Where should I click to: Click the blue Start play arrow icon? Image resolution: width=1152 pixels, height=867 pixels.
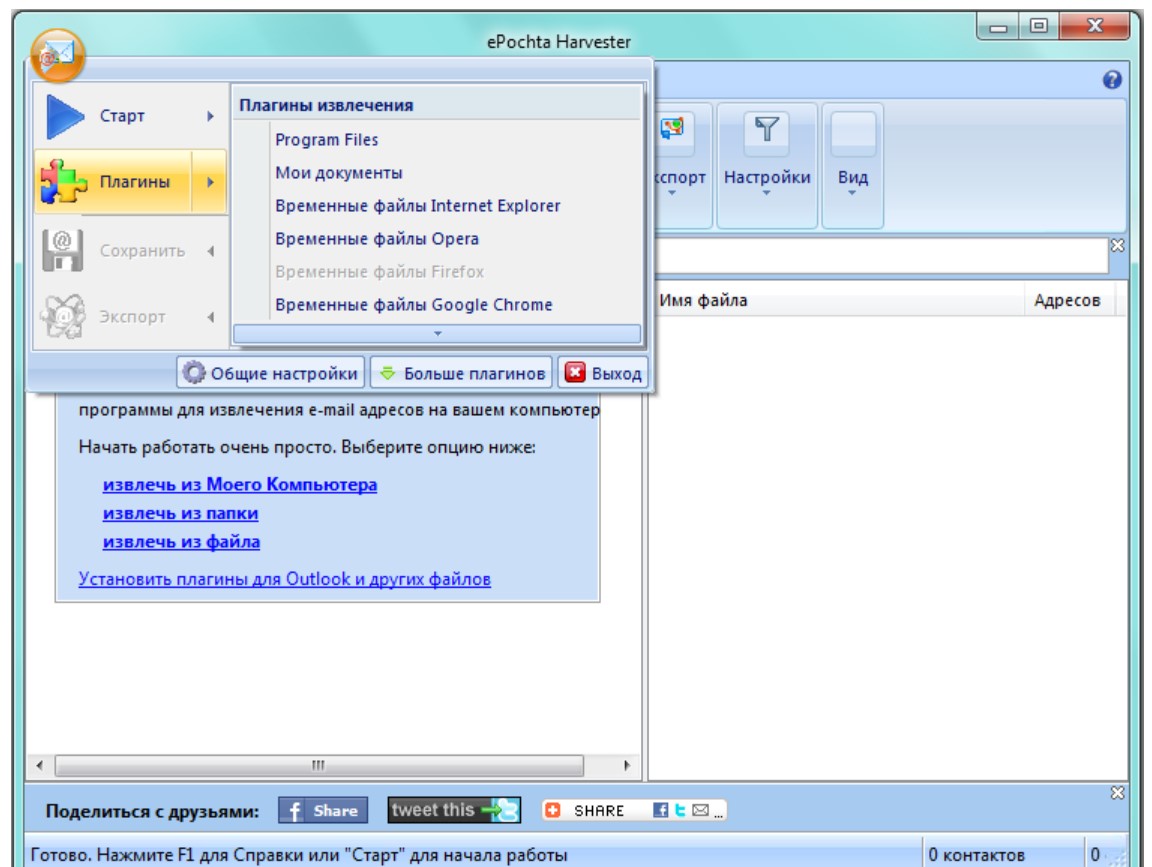(x=65, y=116)
